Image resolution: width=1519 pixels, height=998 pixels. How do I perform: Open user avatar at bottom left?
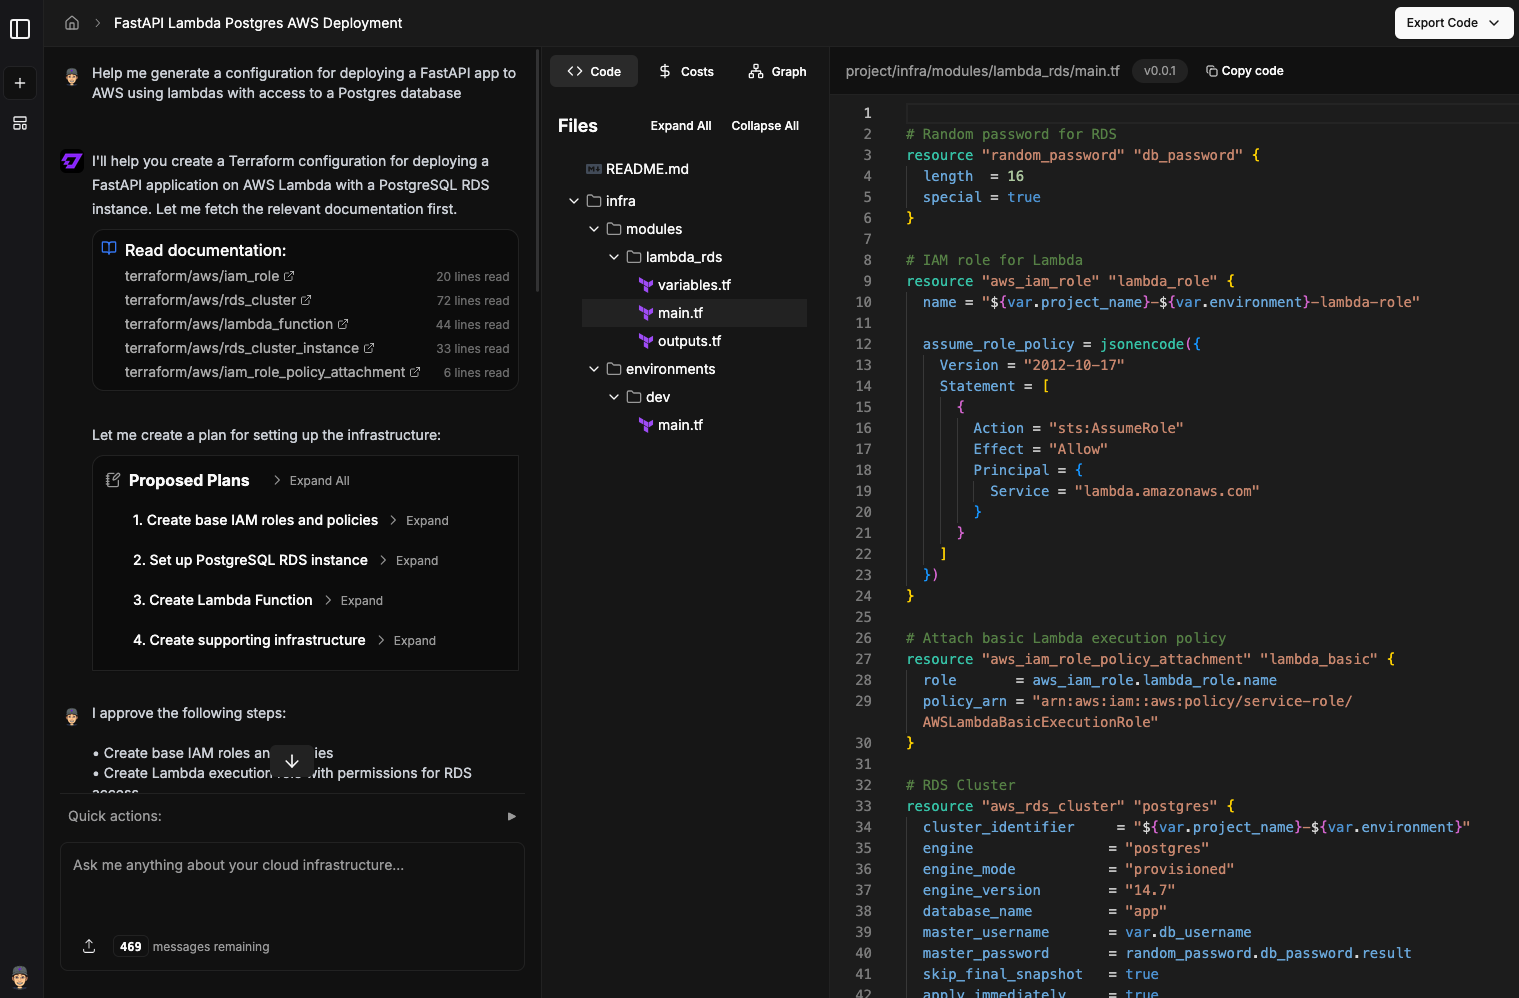(20, 976)
